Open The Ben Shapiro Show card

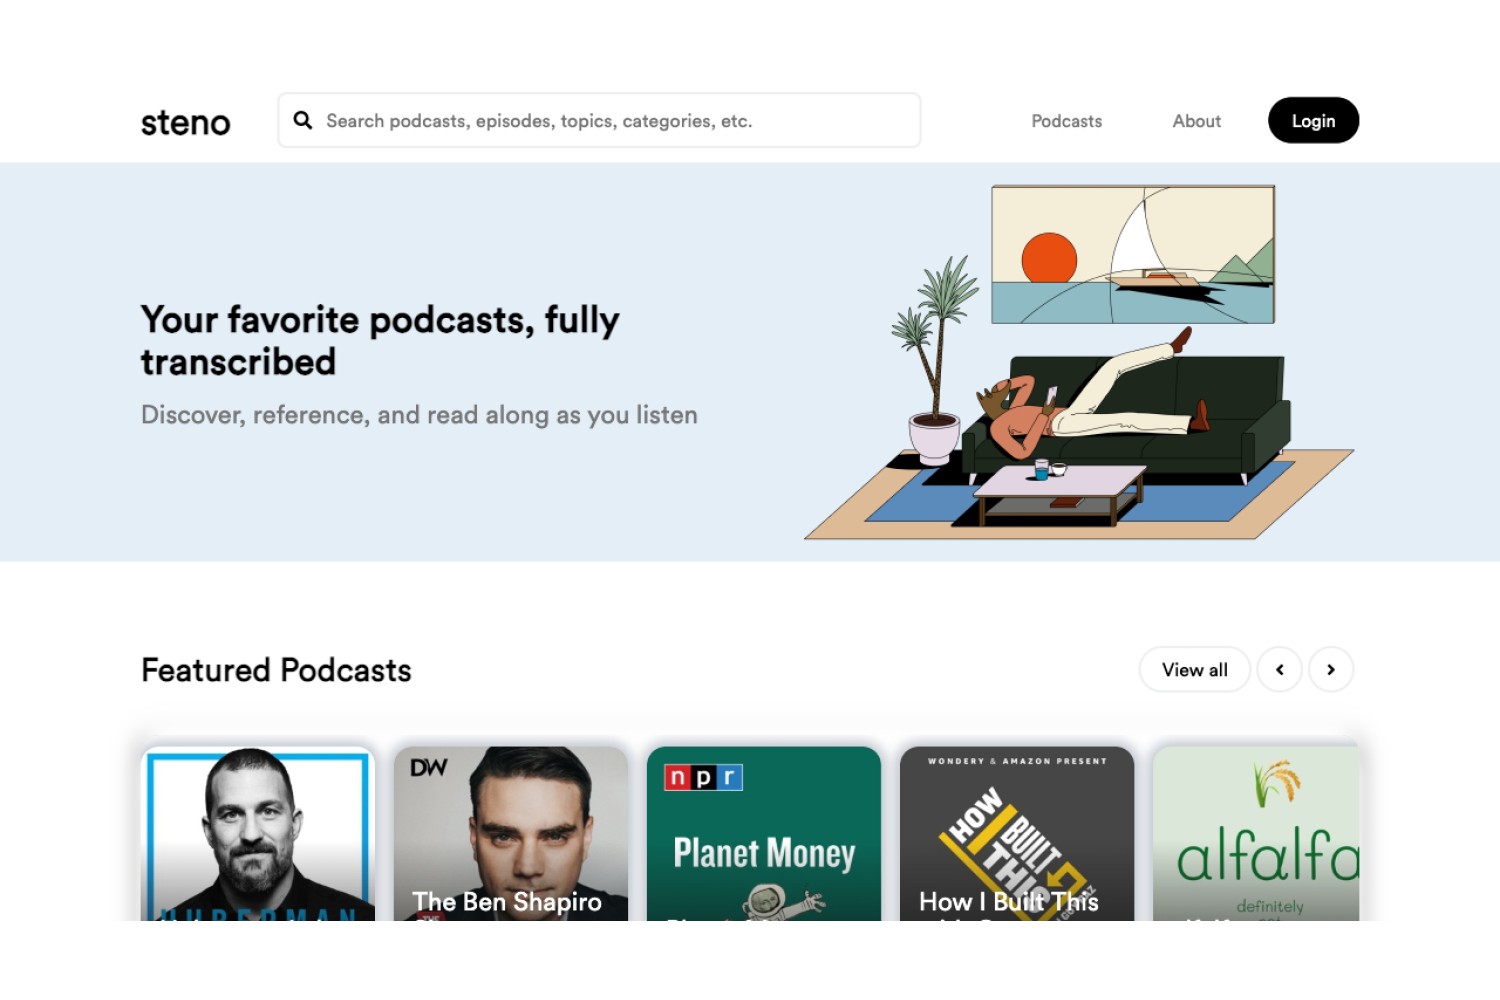pos(511,834)
